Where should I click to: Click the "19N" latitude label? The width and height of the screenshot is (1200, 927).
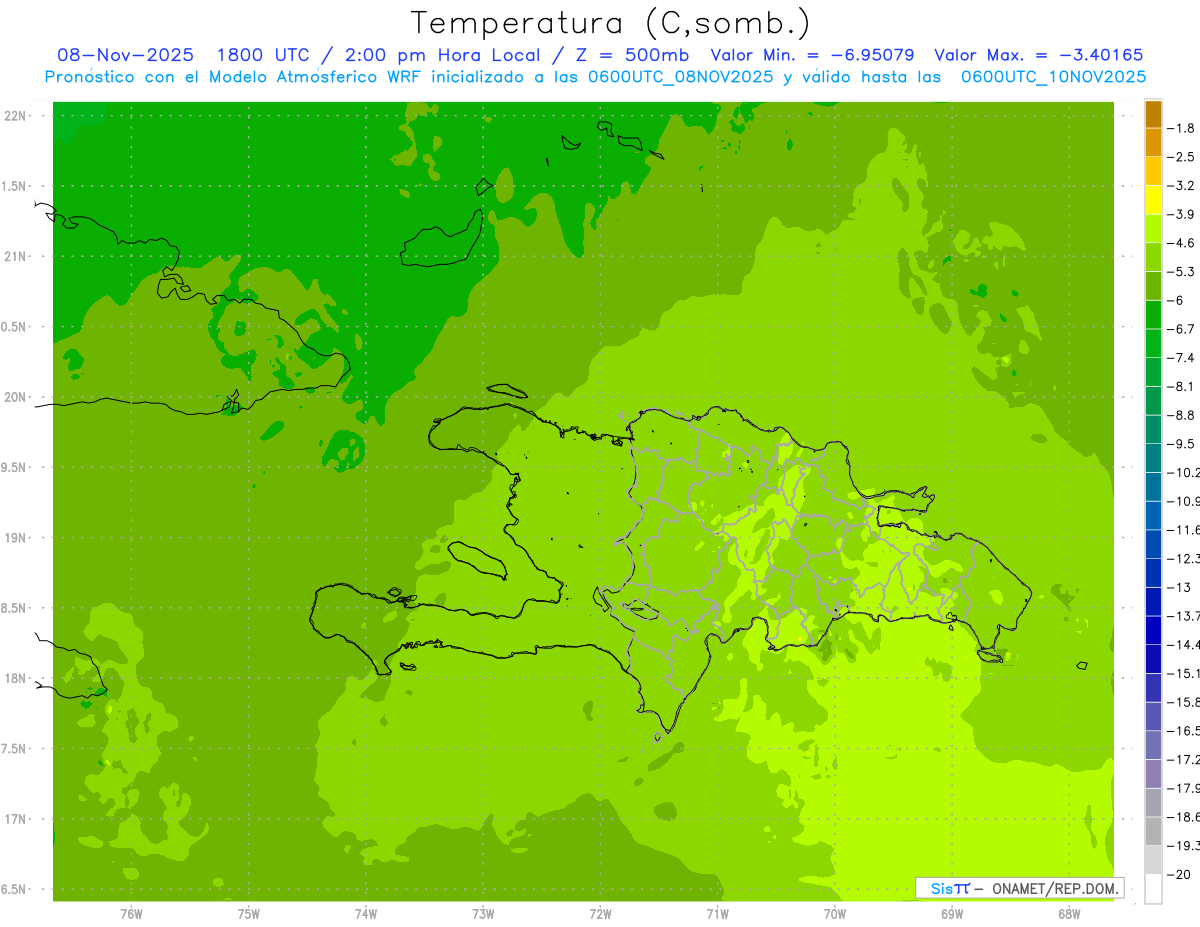[x=16, y=538]
